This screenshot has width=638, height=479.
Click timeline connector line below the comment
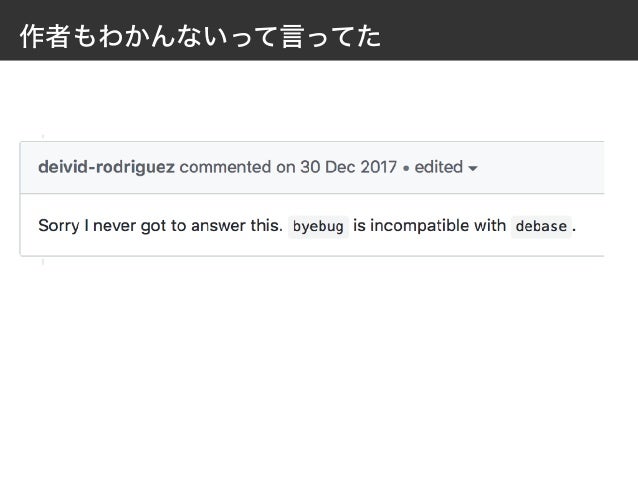(43, 261)
